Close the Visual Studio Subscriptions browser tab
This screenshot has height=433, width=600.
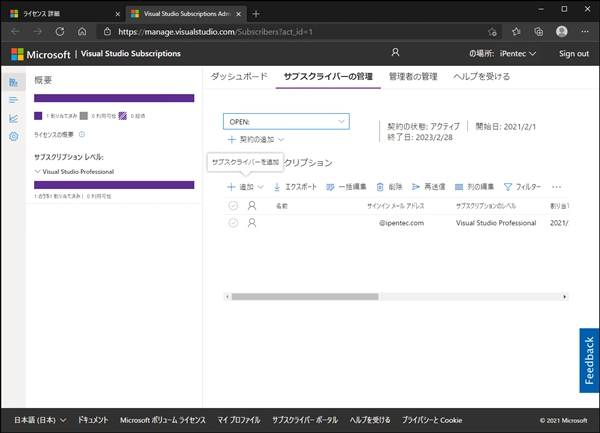click(238, 14)
